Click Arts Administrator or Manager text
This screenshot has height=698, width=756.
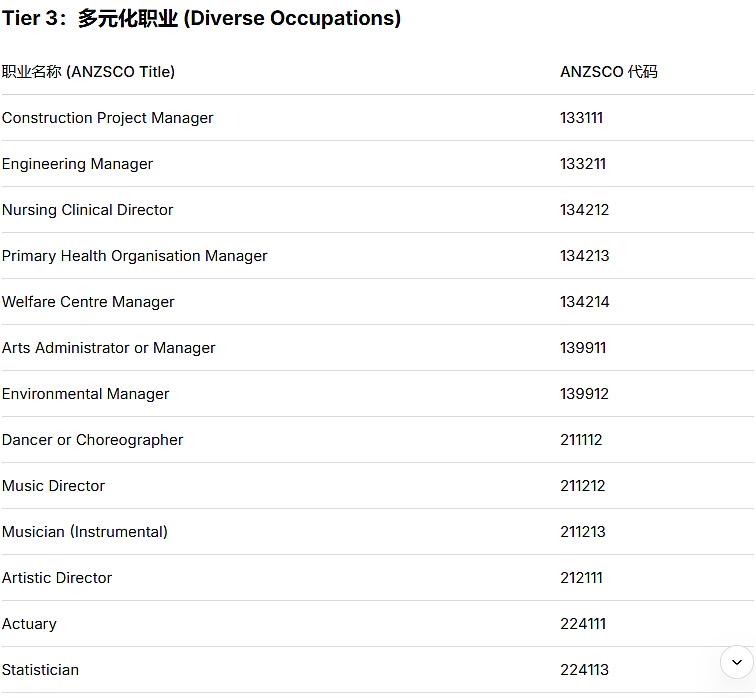coord(108,348)
